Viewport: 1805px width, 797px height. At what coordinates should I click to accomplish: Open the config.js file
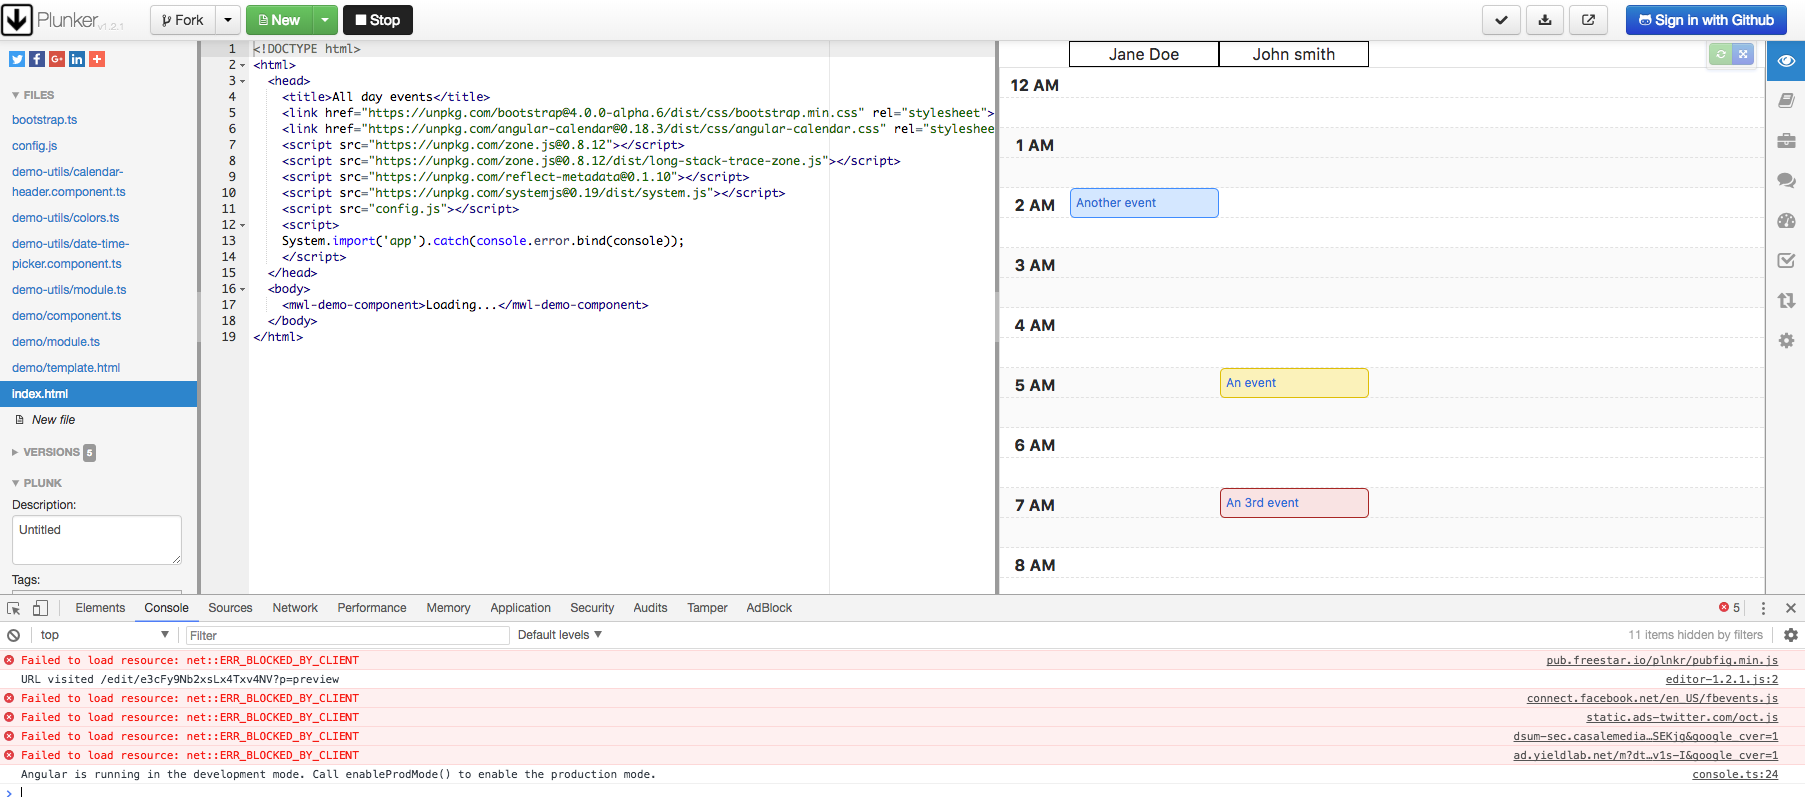(35, 146)
